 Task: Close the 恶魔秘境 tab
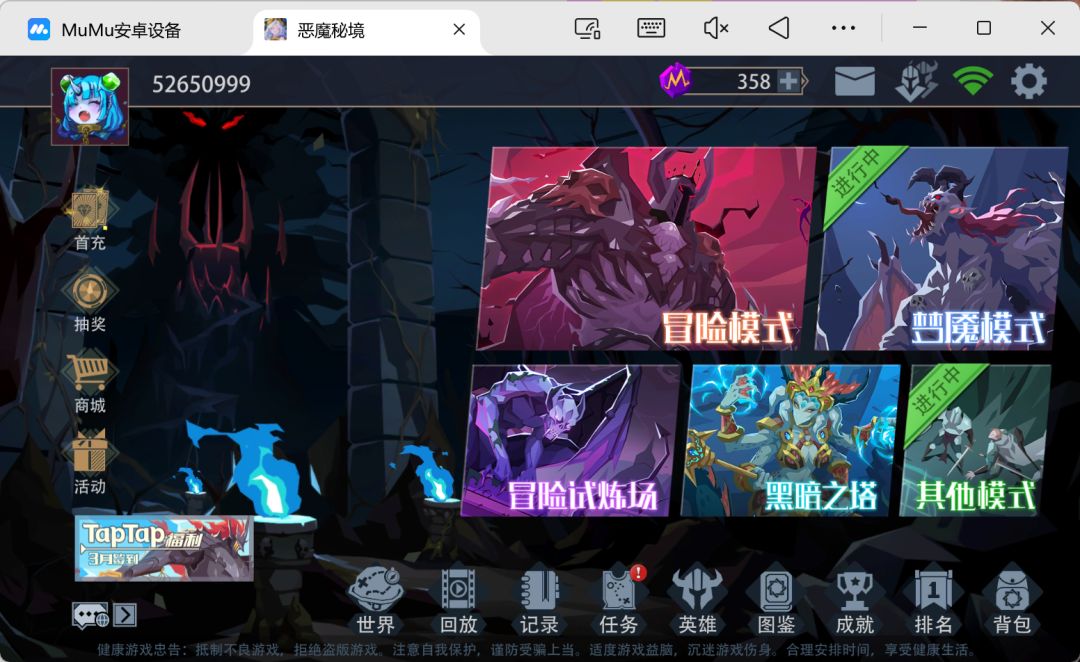[459, 29]
